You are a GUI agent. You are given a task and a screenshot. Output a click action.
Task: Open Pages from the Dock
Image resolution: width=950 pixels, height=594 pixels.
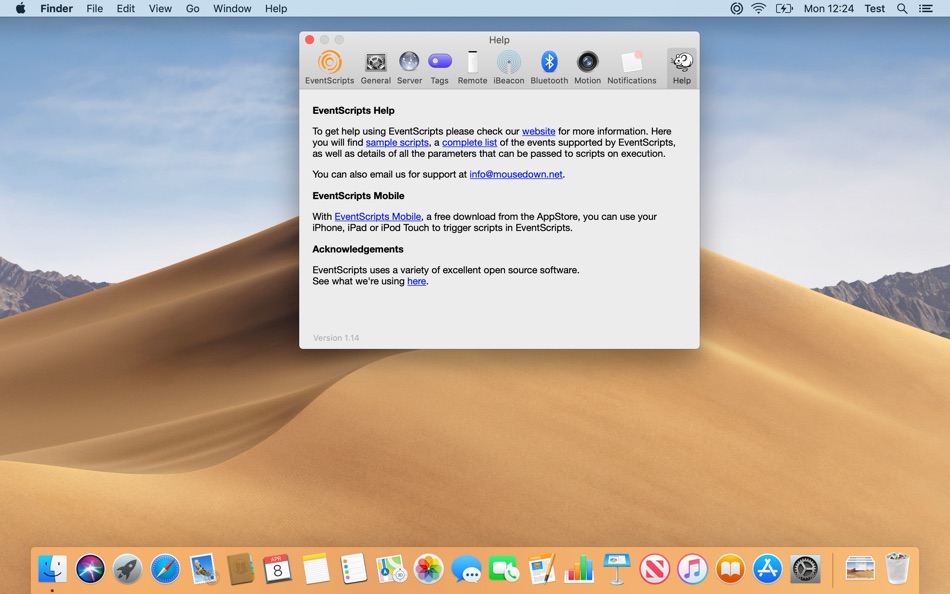(x=541, y=569)
